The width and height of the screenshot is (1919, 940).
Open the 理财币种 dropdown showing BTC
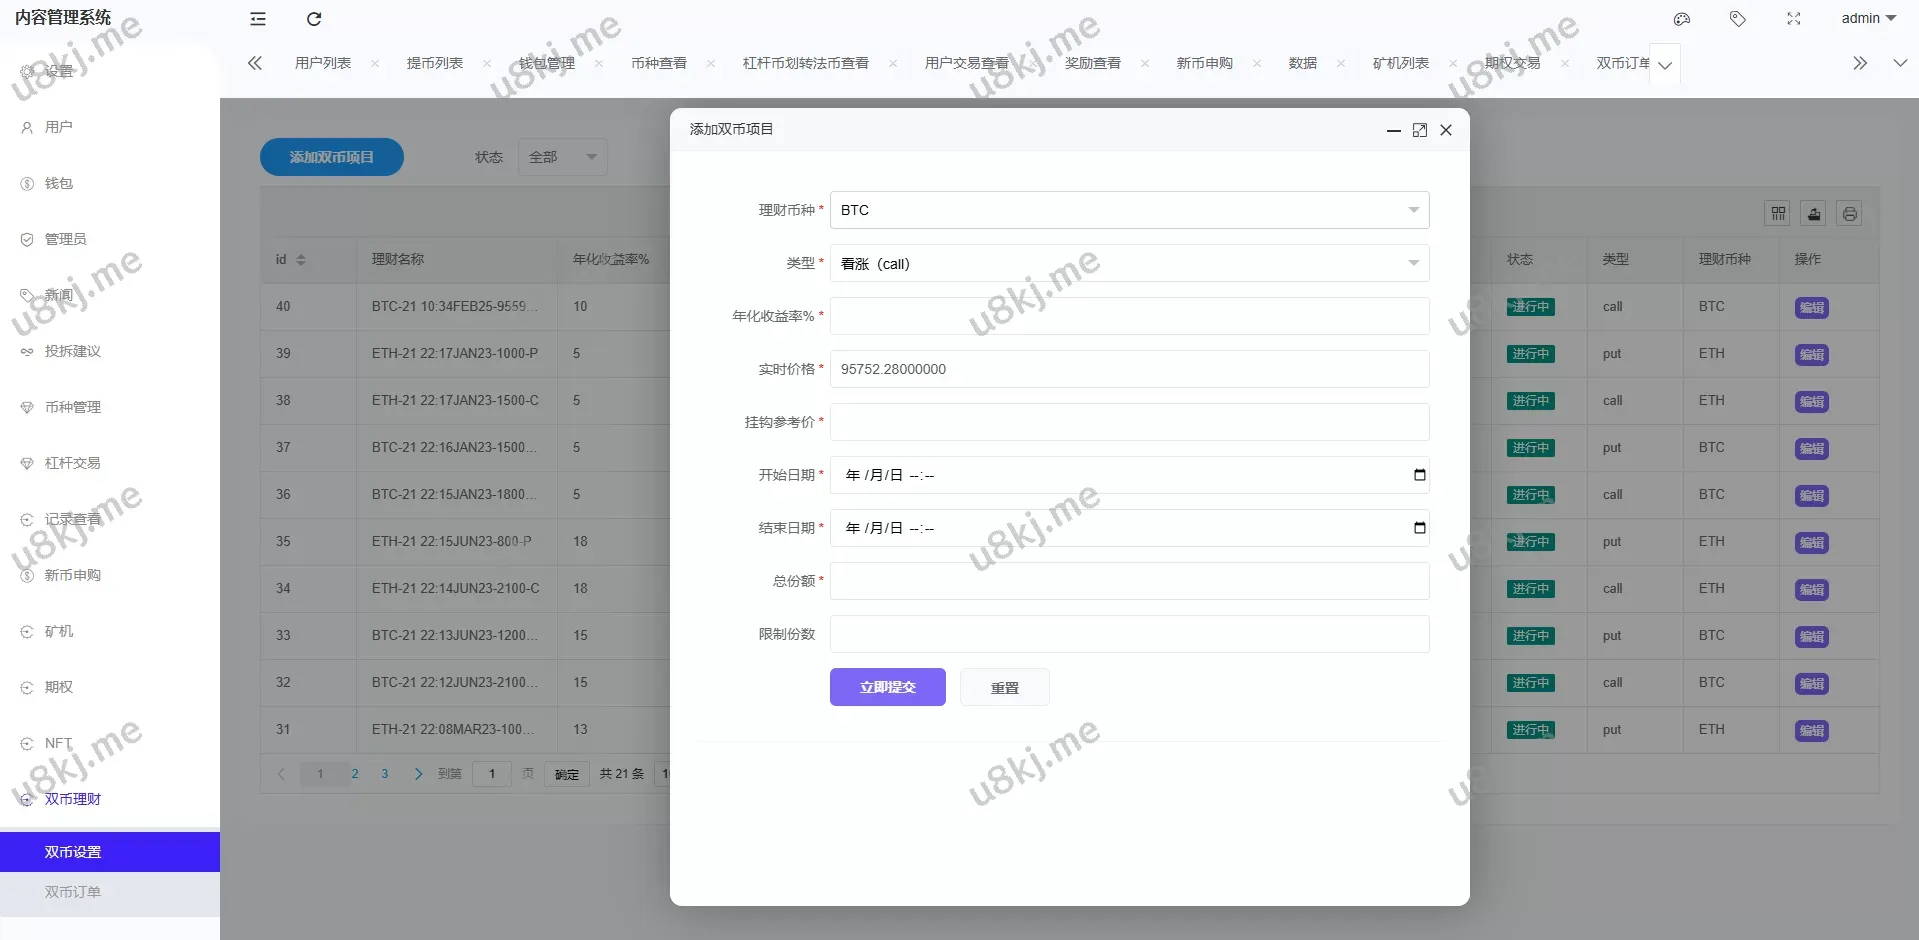(1128, 210)
